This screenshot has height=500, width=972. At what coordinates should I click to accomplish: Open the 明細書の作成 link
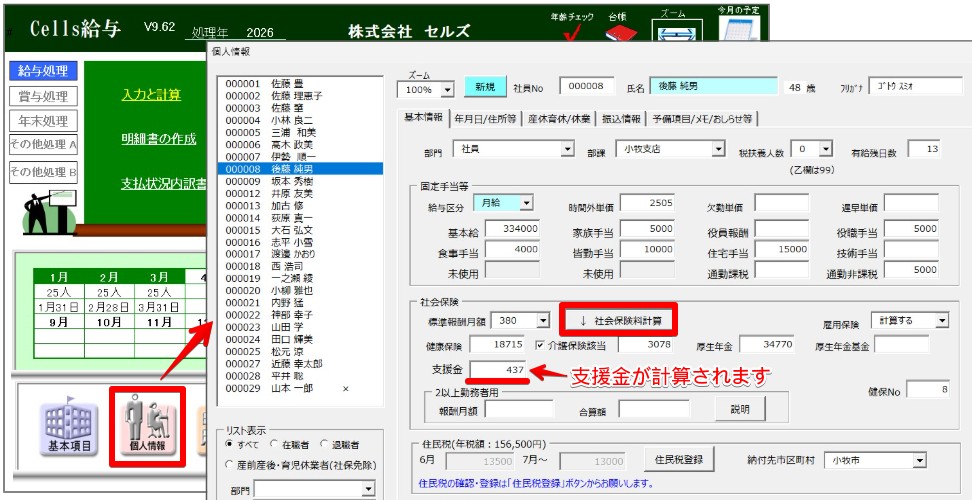(159, 139)
